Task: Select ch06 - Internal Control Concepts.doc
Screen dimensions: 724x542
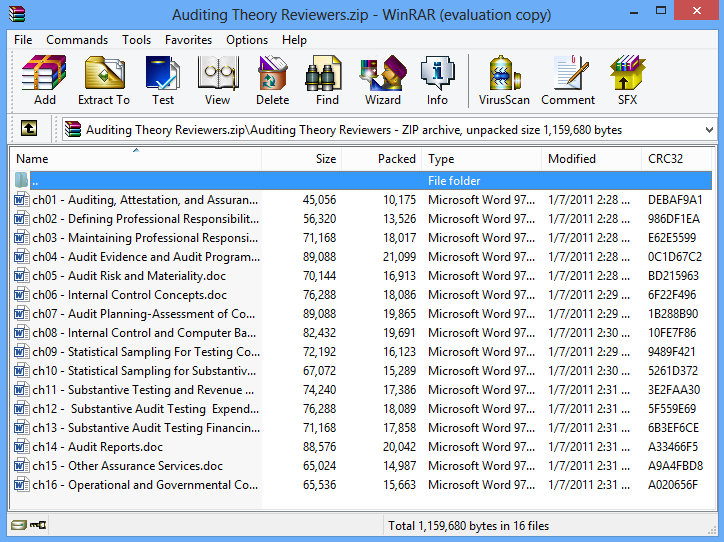Action: point(129,295)
